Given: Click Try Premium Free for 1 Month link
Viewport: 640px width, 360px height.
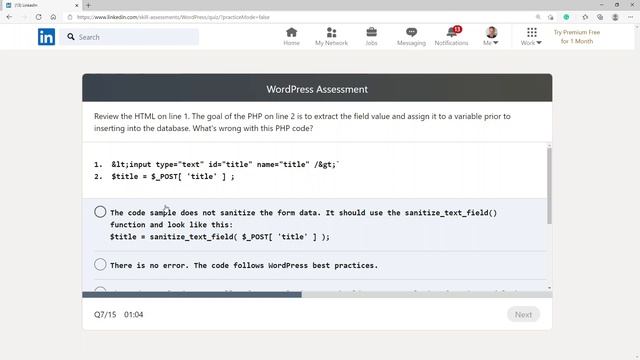Looking at the screenshot, I should 577,37.
